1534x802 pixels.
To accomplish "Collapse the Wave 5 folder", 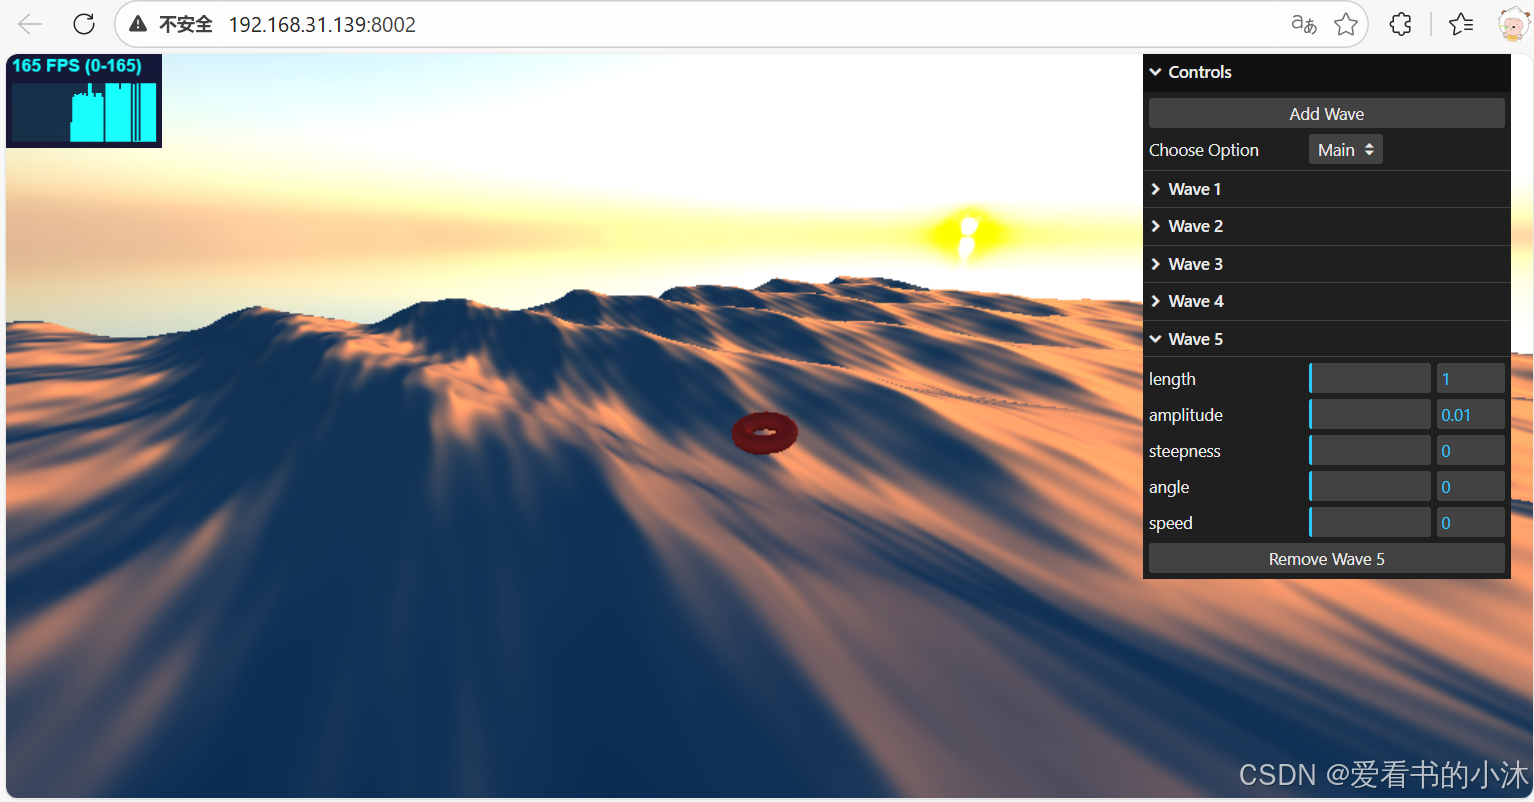I will 1326,339.
